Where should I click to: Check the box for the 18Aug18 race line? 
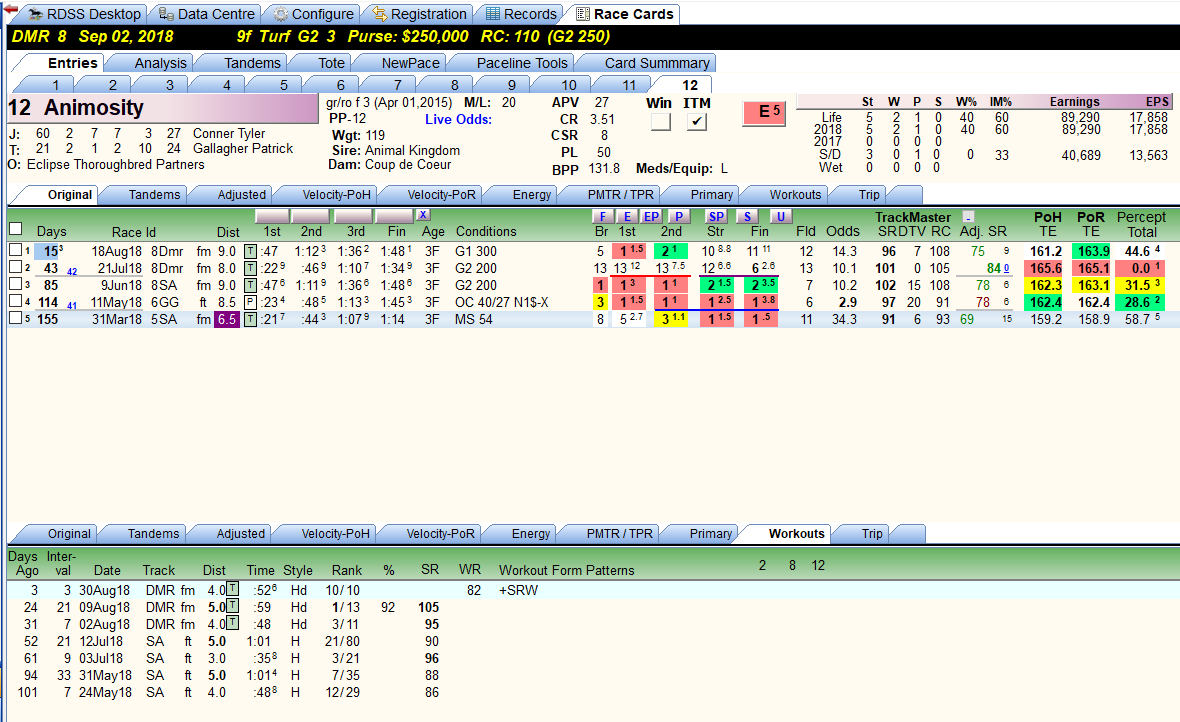point(15,250)
